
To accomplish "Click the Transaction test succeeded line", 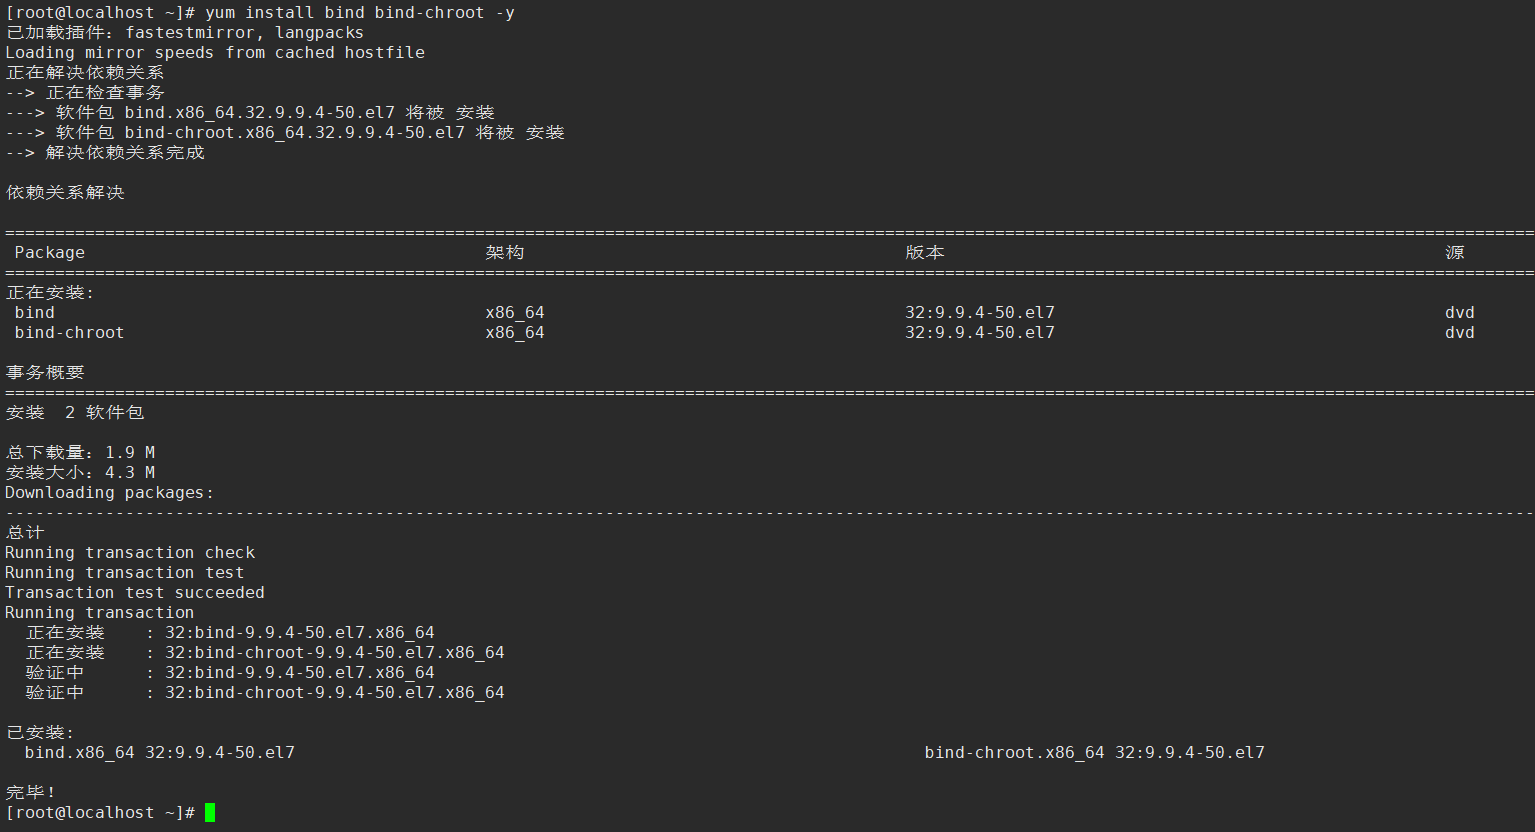I will 135,593.
